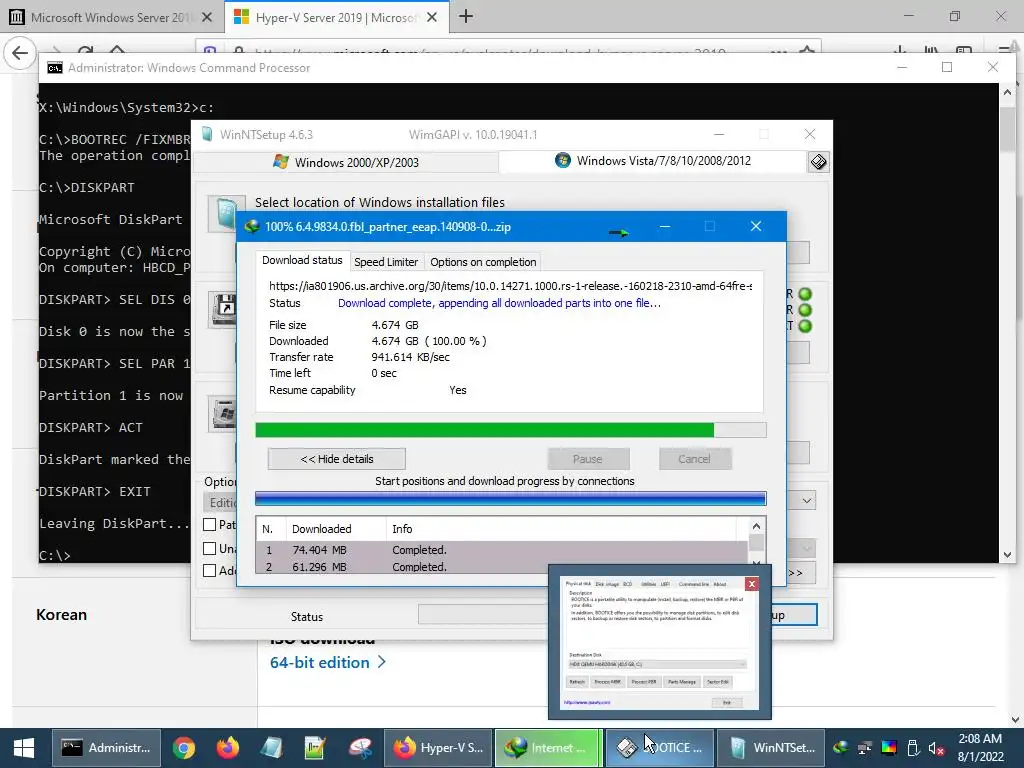Click up arrow of connections list scrollbar

point(756,526)
